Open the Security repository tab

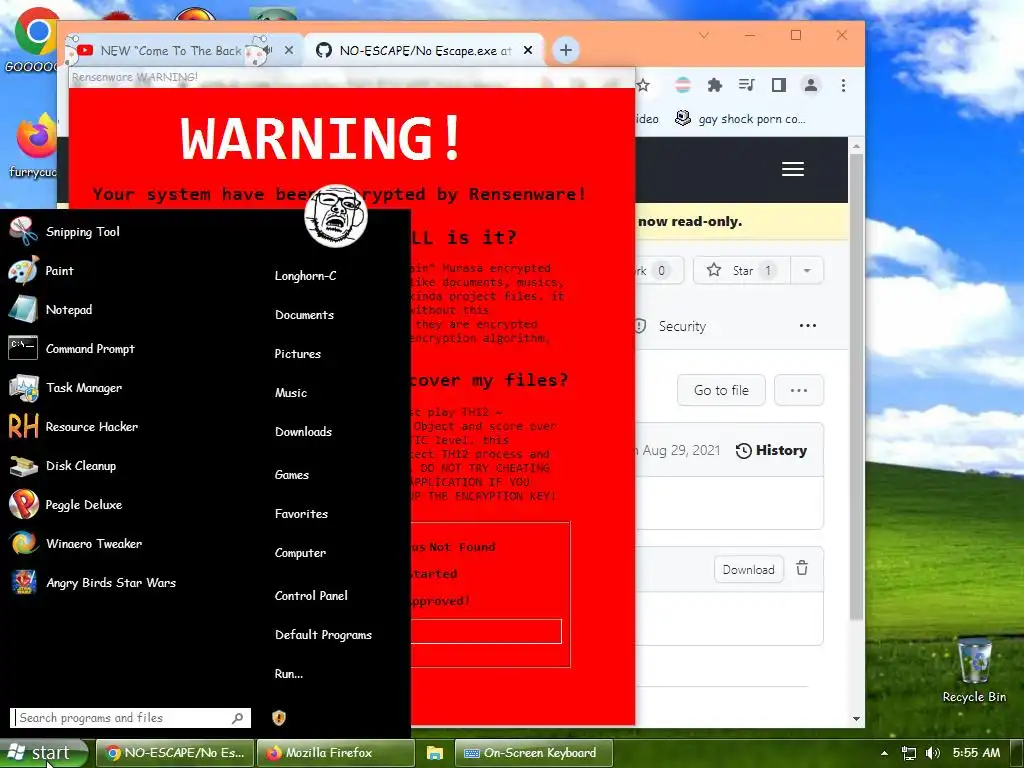671,326
